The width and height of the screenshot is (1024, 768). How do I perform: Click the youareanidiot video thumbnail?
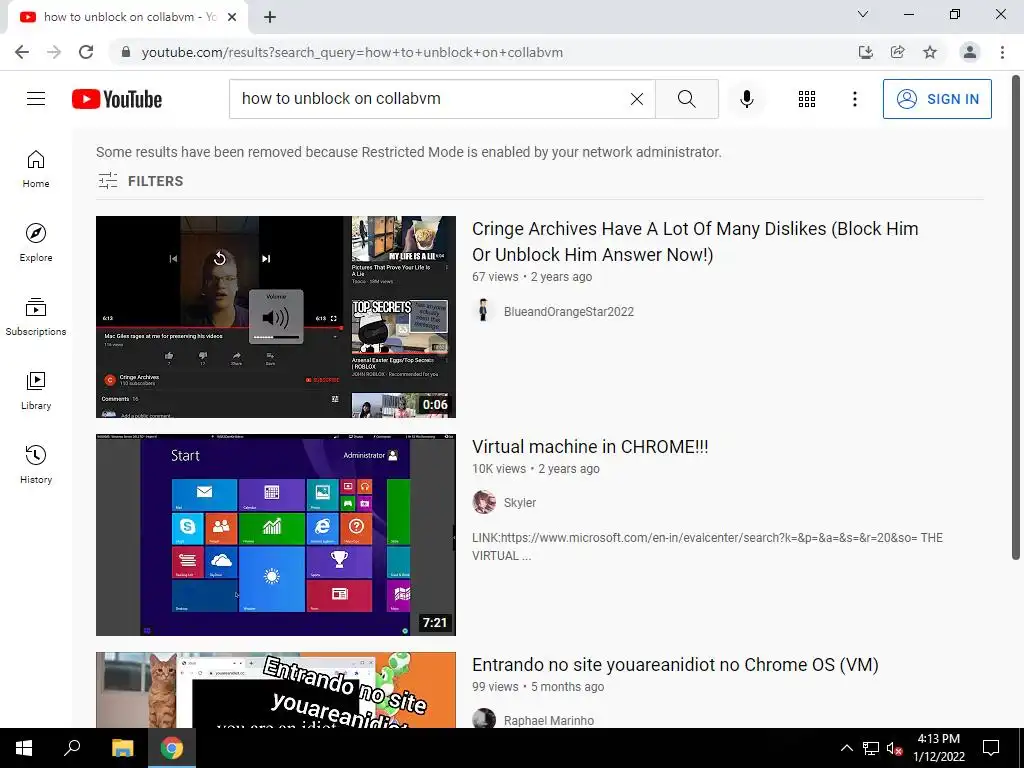click(x=276, y=690)
